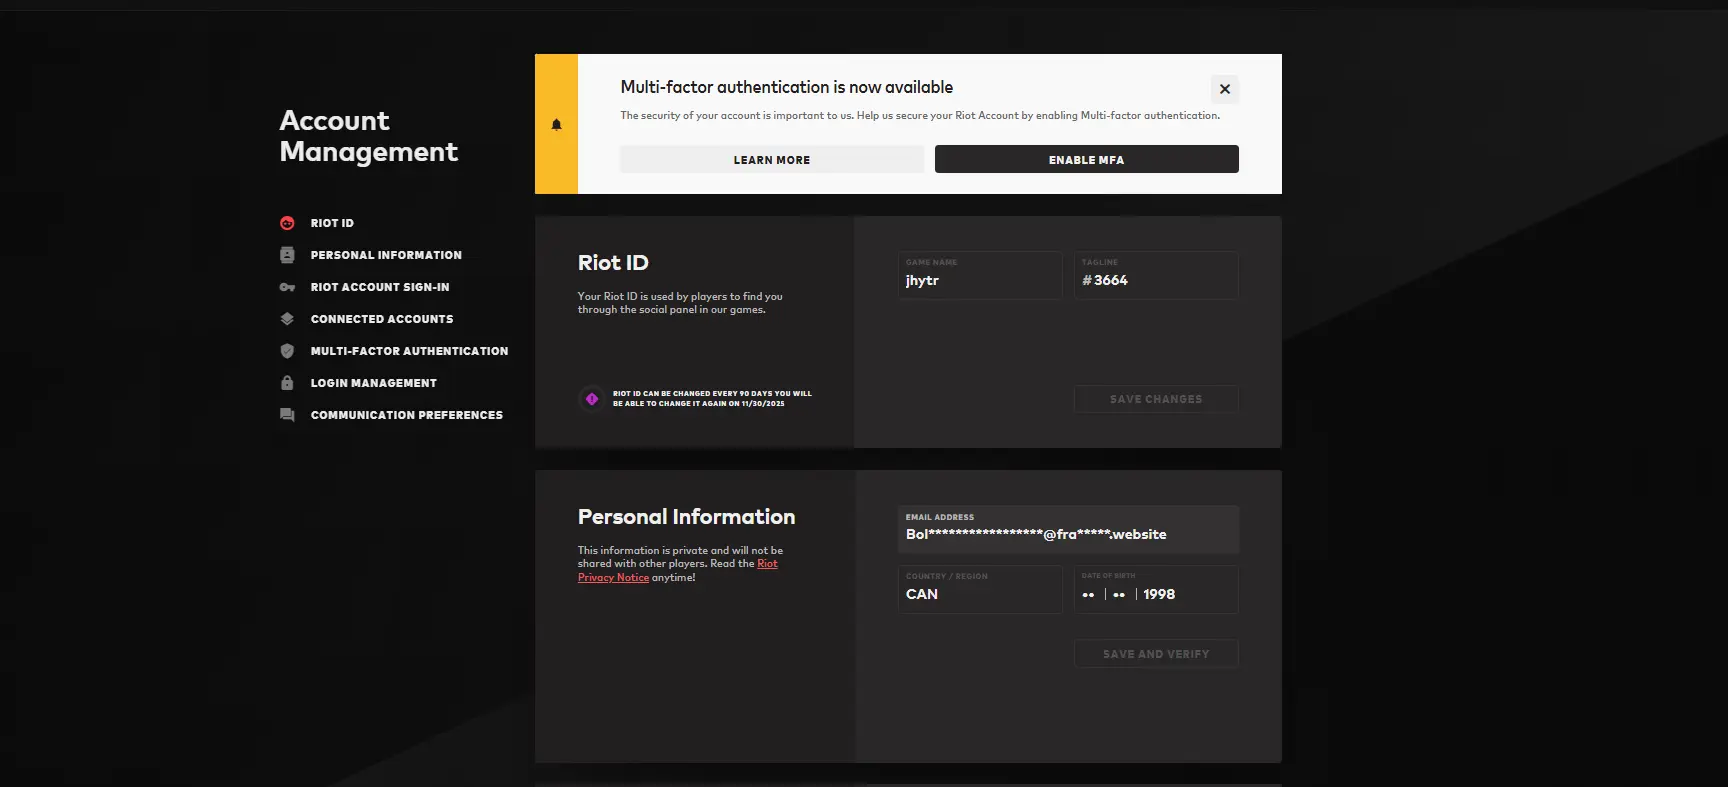This screenshot has width=1728, height=787.
Task: Click the Riot ID fist icon in sidebar
Action: (287, 223)
